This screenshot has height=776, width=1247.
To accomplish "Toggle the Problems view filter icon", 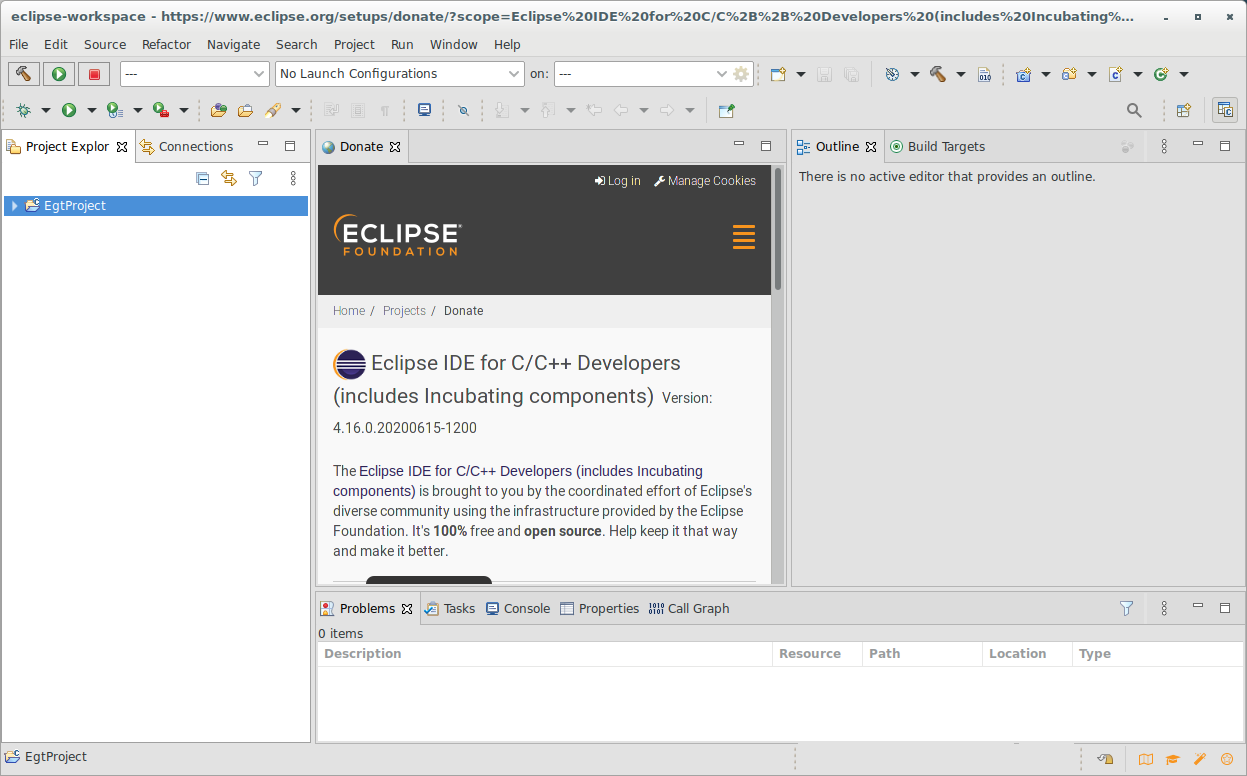I will [1126, 608].
